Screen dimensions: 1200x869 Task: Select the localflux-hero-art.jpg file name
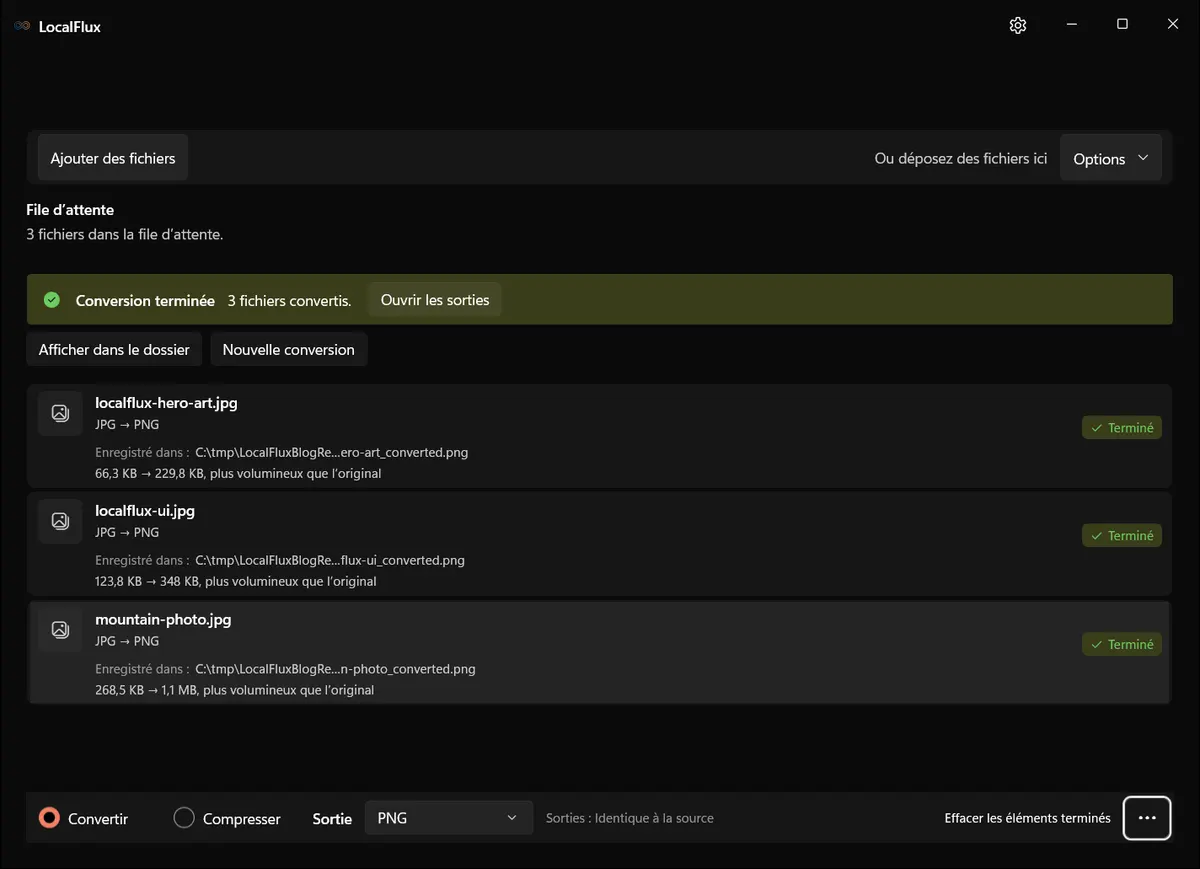[166, 403]
